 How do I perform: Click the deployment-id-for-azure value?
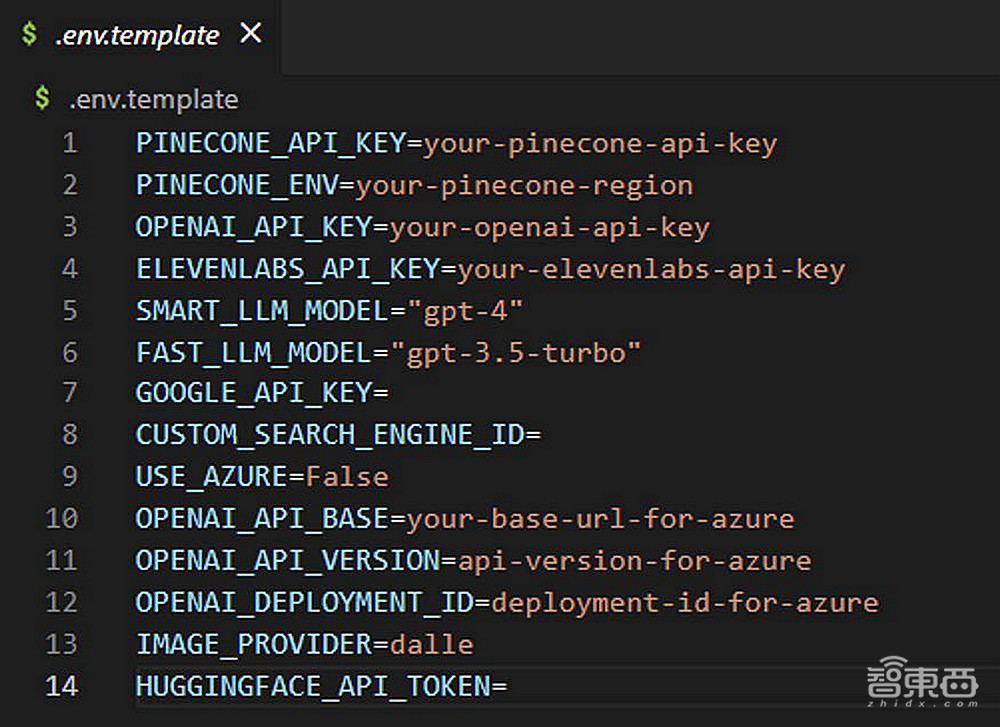pos(684,602)
